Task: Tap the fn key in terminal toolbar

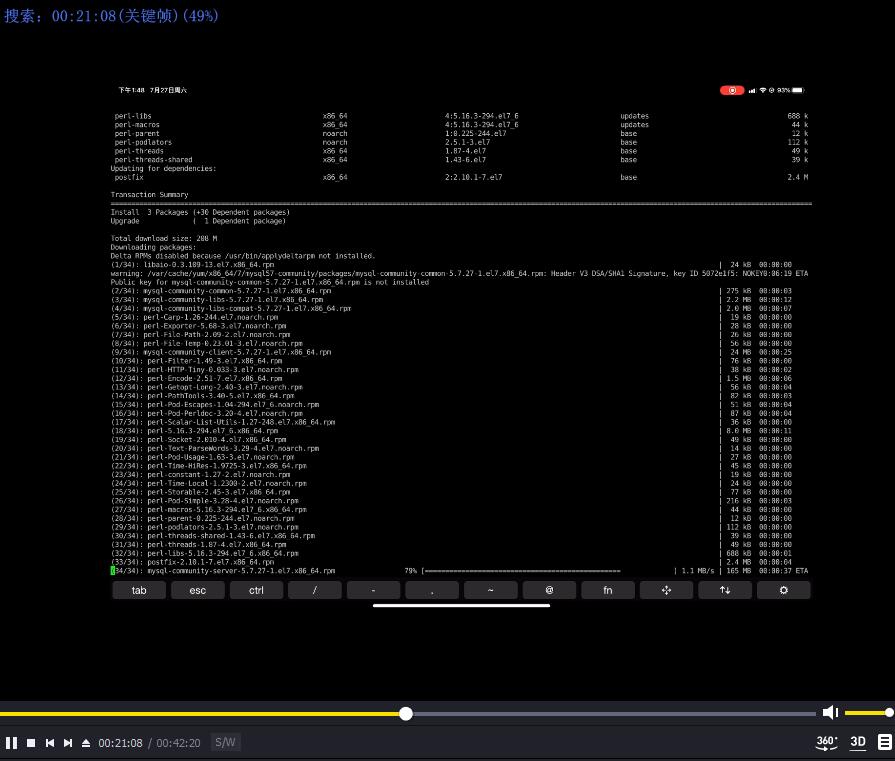Action: (607, 590)
